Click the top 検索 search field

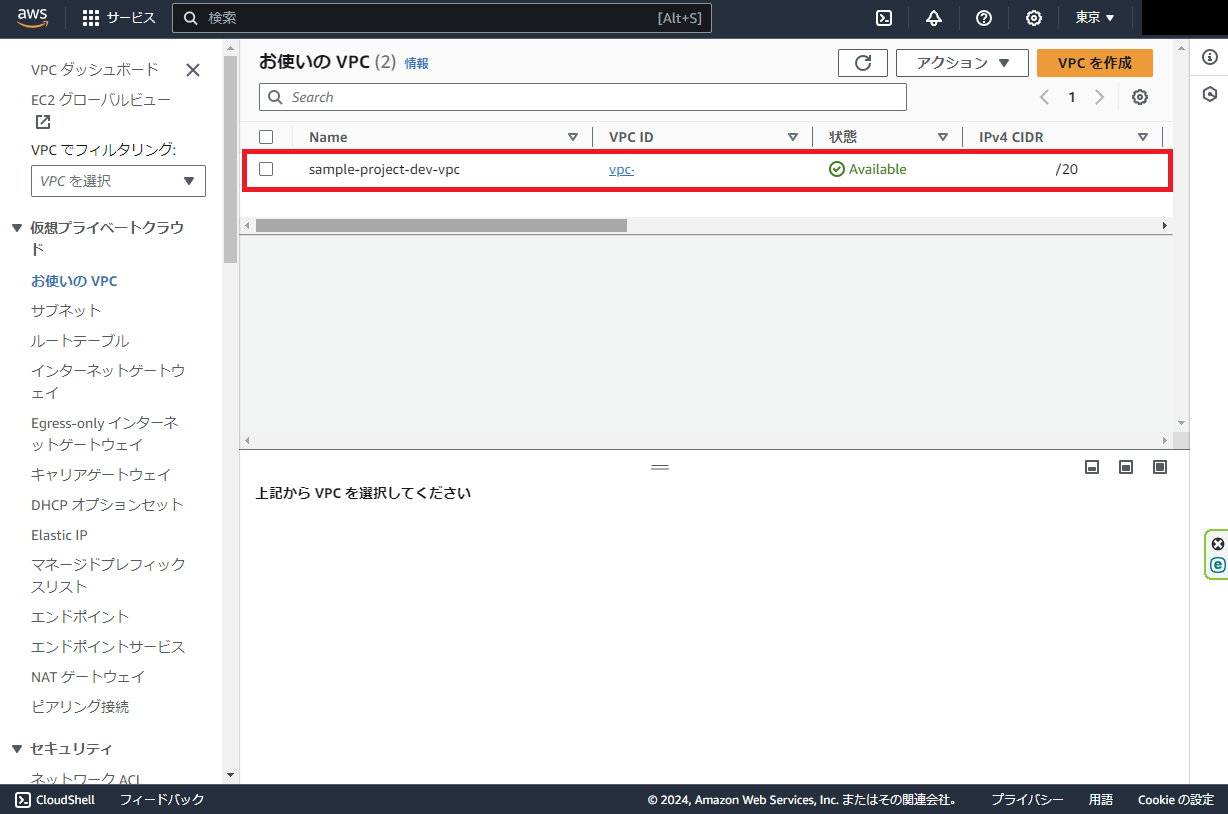pos(442,18)
